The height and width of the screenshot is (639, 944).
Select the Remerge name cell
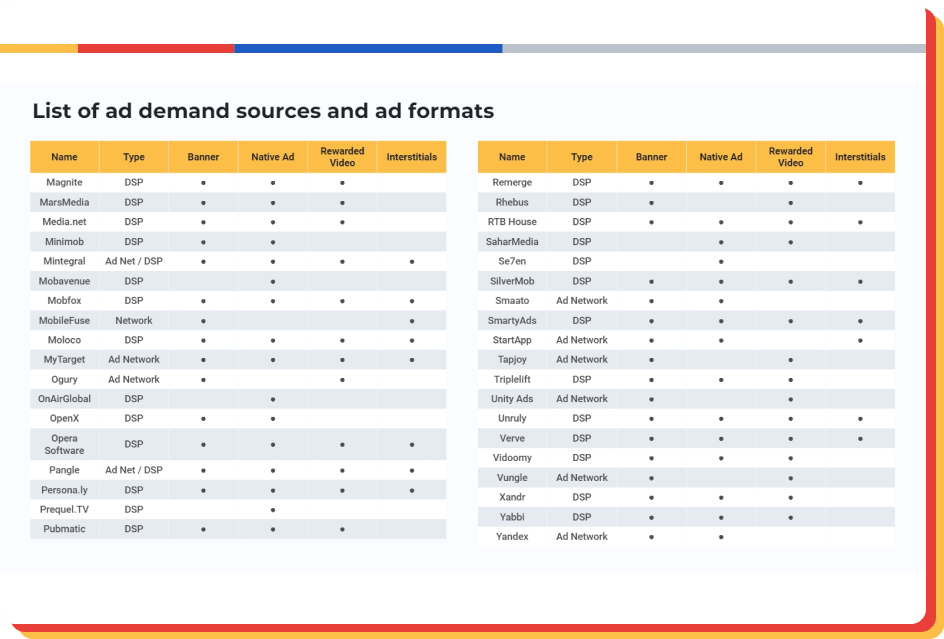pos(512,182)
